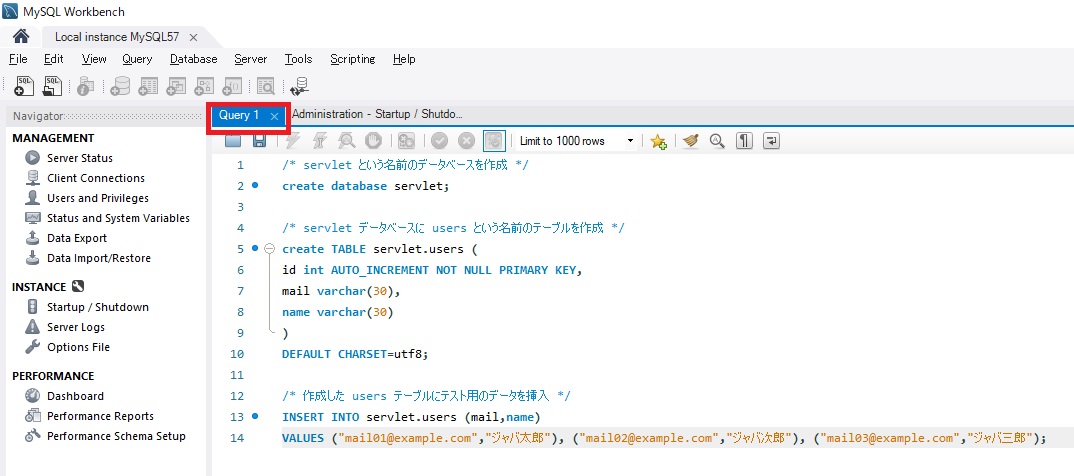
Task: Open Client Connections in Navigator
Action: (x=96, y=177)
